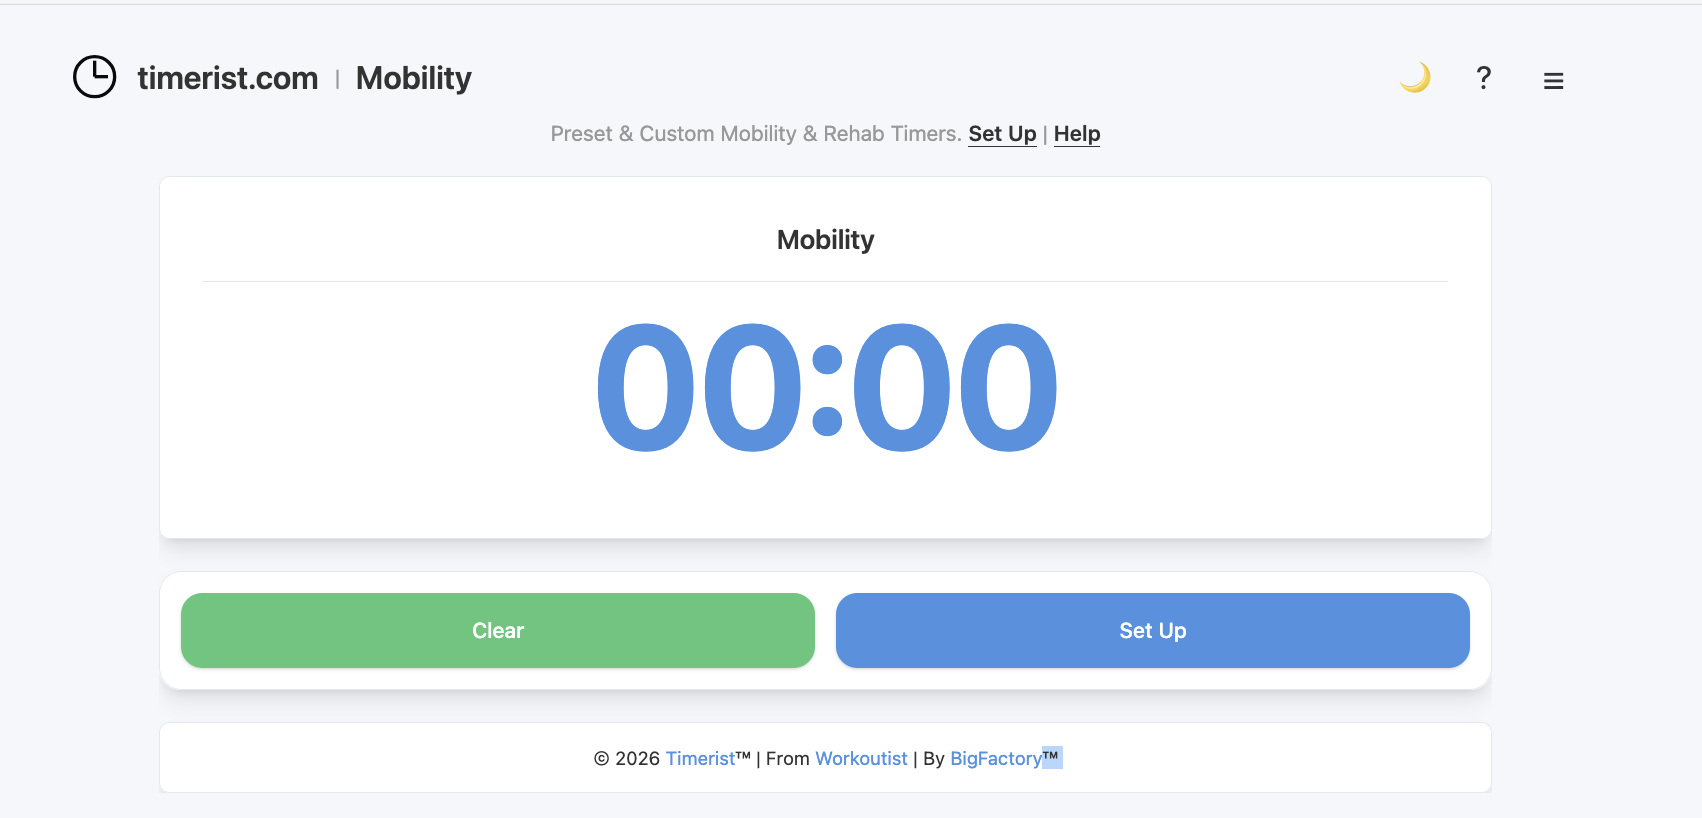1702x818 pixels.
Task: Select the Mobility header label
Action: 413,78
